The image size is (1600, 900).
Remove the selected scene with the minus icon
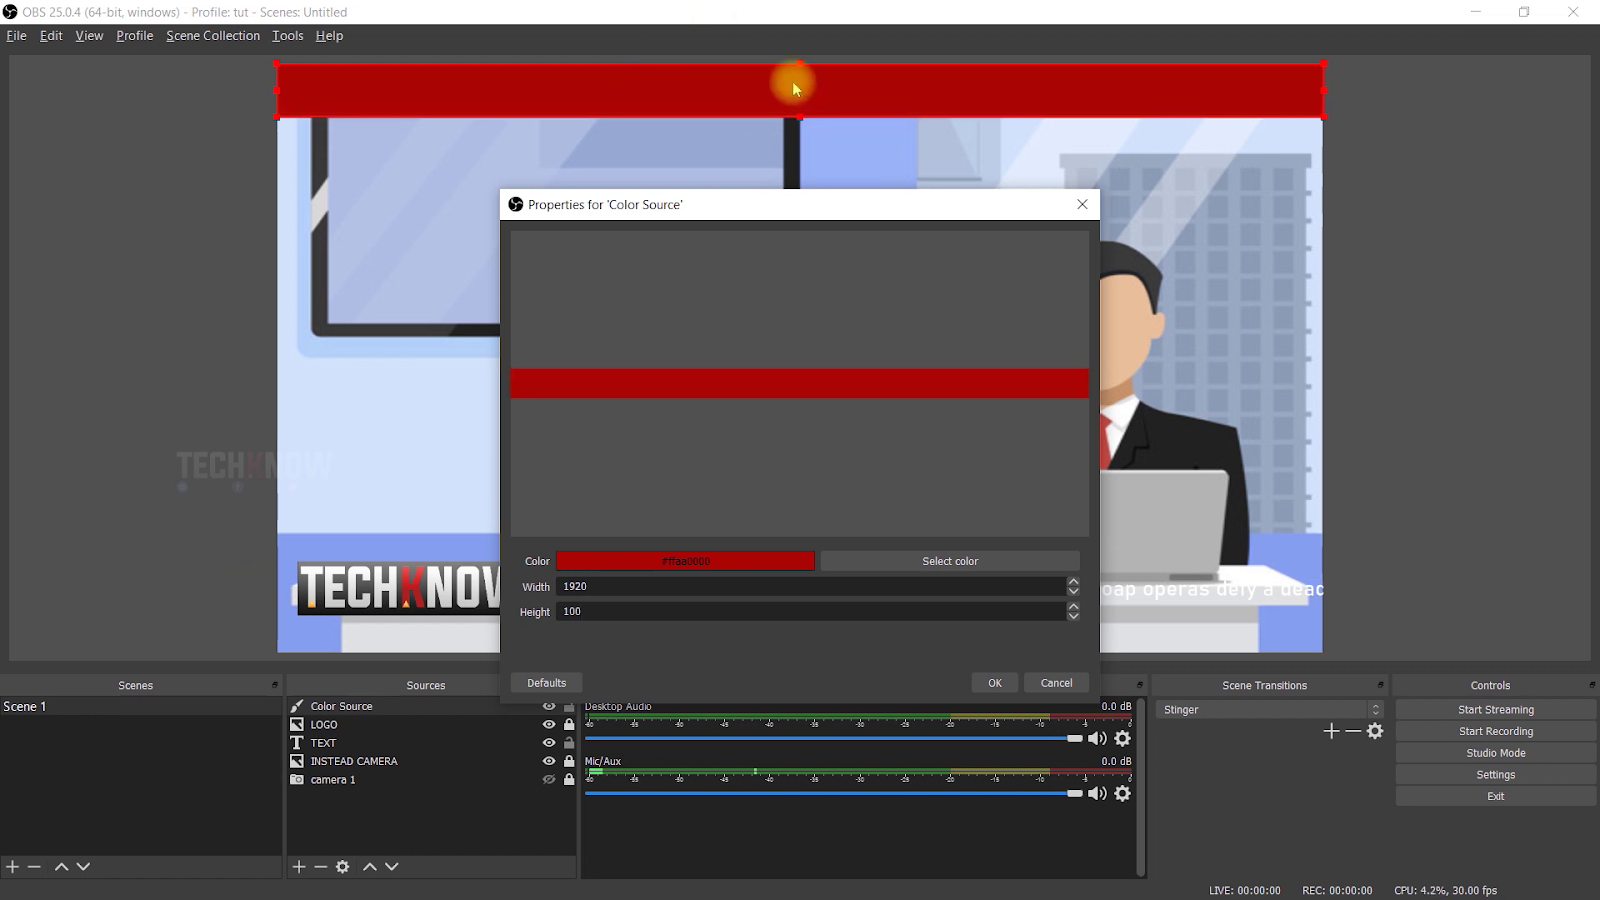pyautogui.click(x=34, y=867)
